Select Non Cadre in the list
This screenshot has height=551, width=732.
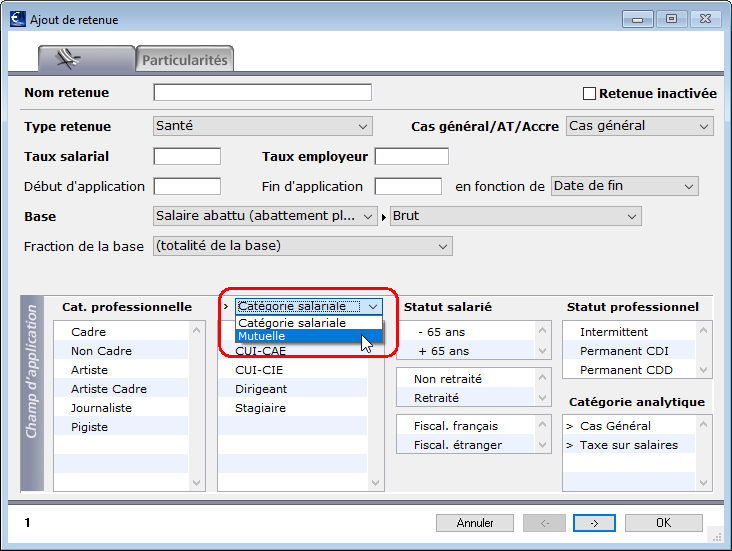coord(121,351)
